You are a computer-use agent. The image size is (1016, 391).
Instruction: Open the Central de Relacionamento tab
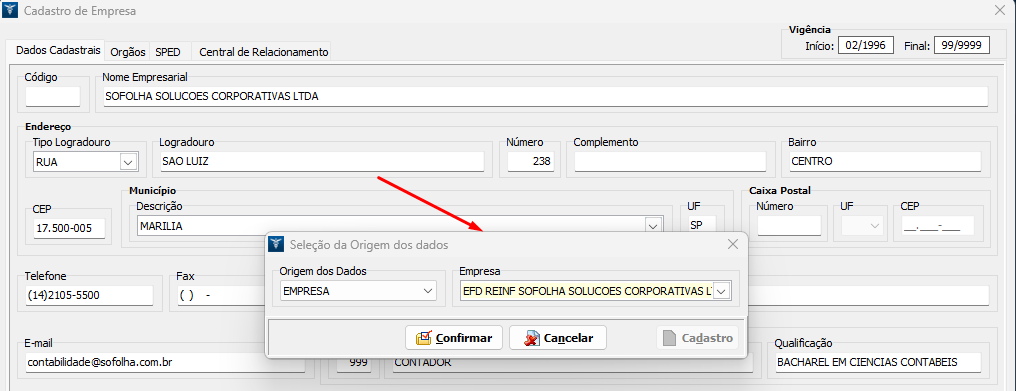point(264,52)
